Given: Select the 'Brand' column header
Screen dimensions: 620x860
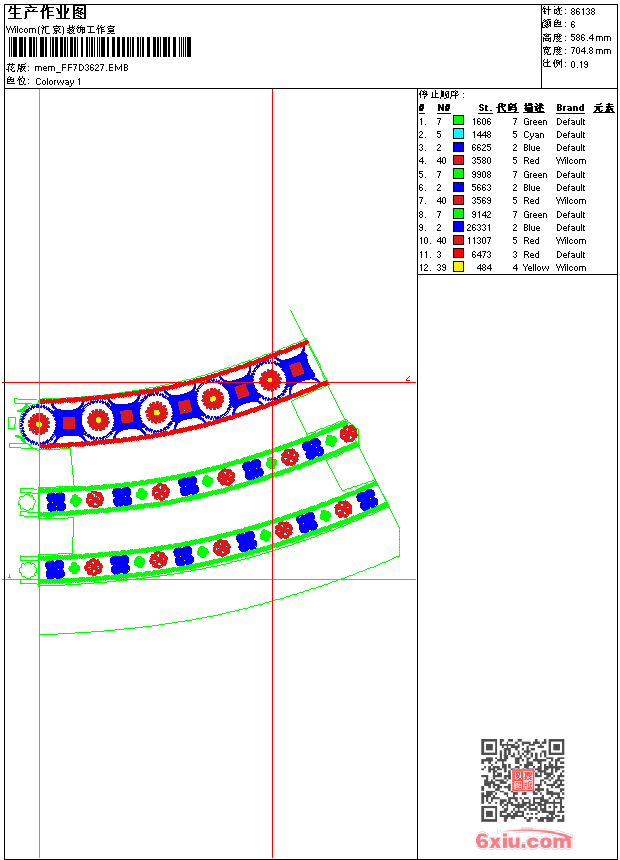Looking at the screenshot, I should (570, 108).
